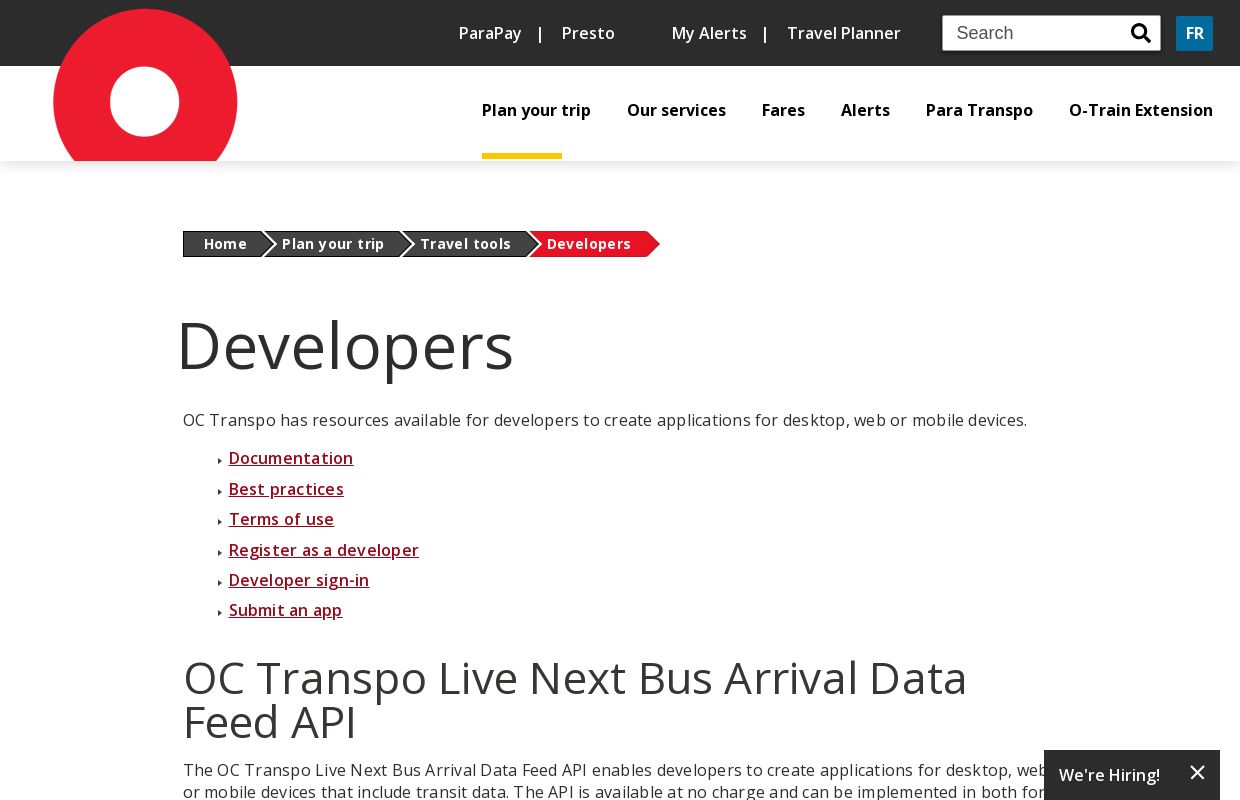
Task: Go to Home breadcrumb
Action: click(225, 244)
